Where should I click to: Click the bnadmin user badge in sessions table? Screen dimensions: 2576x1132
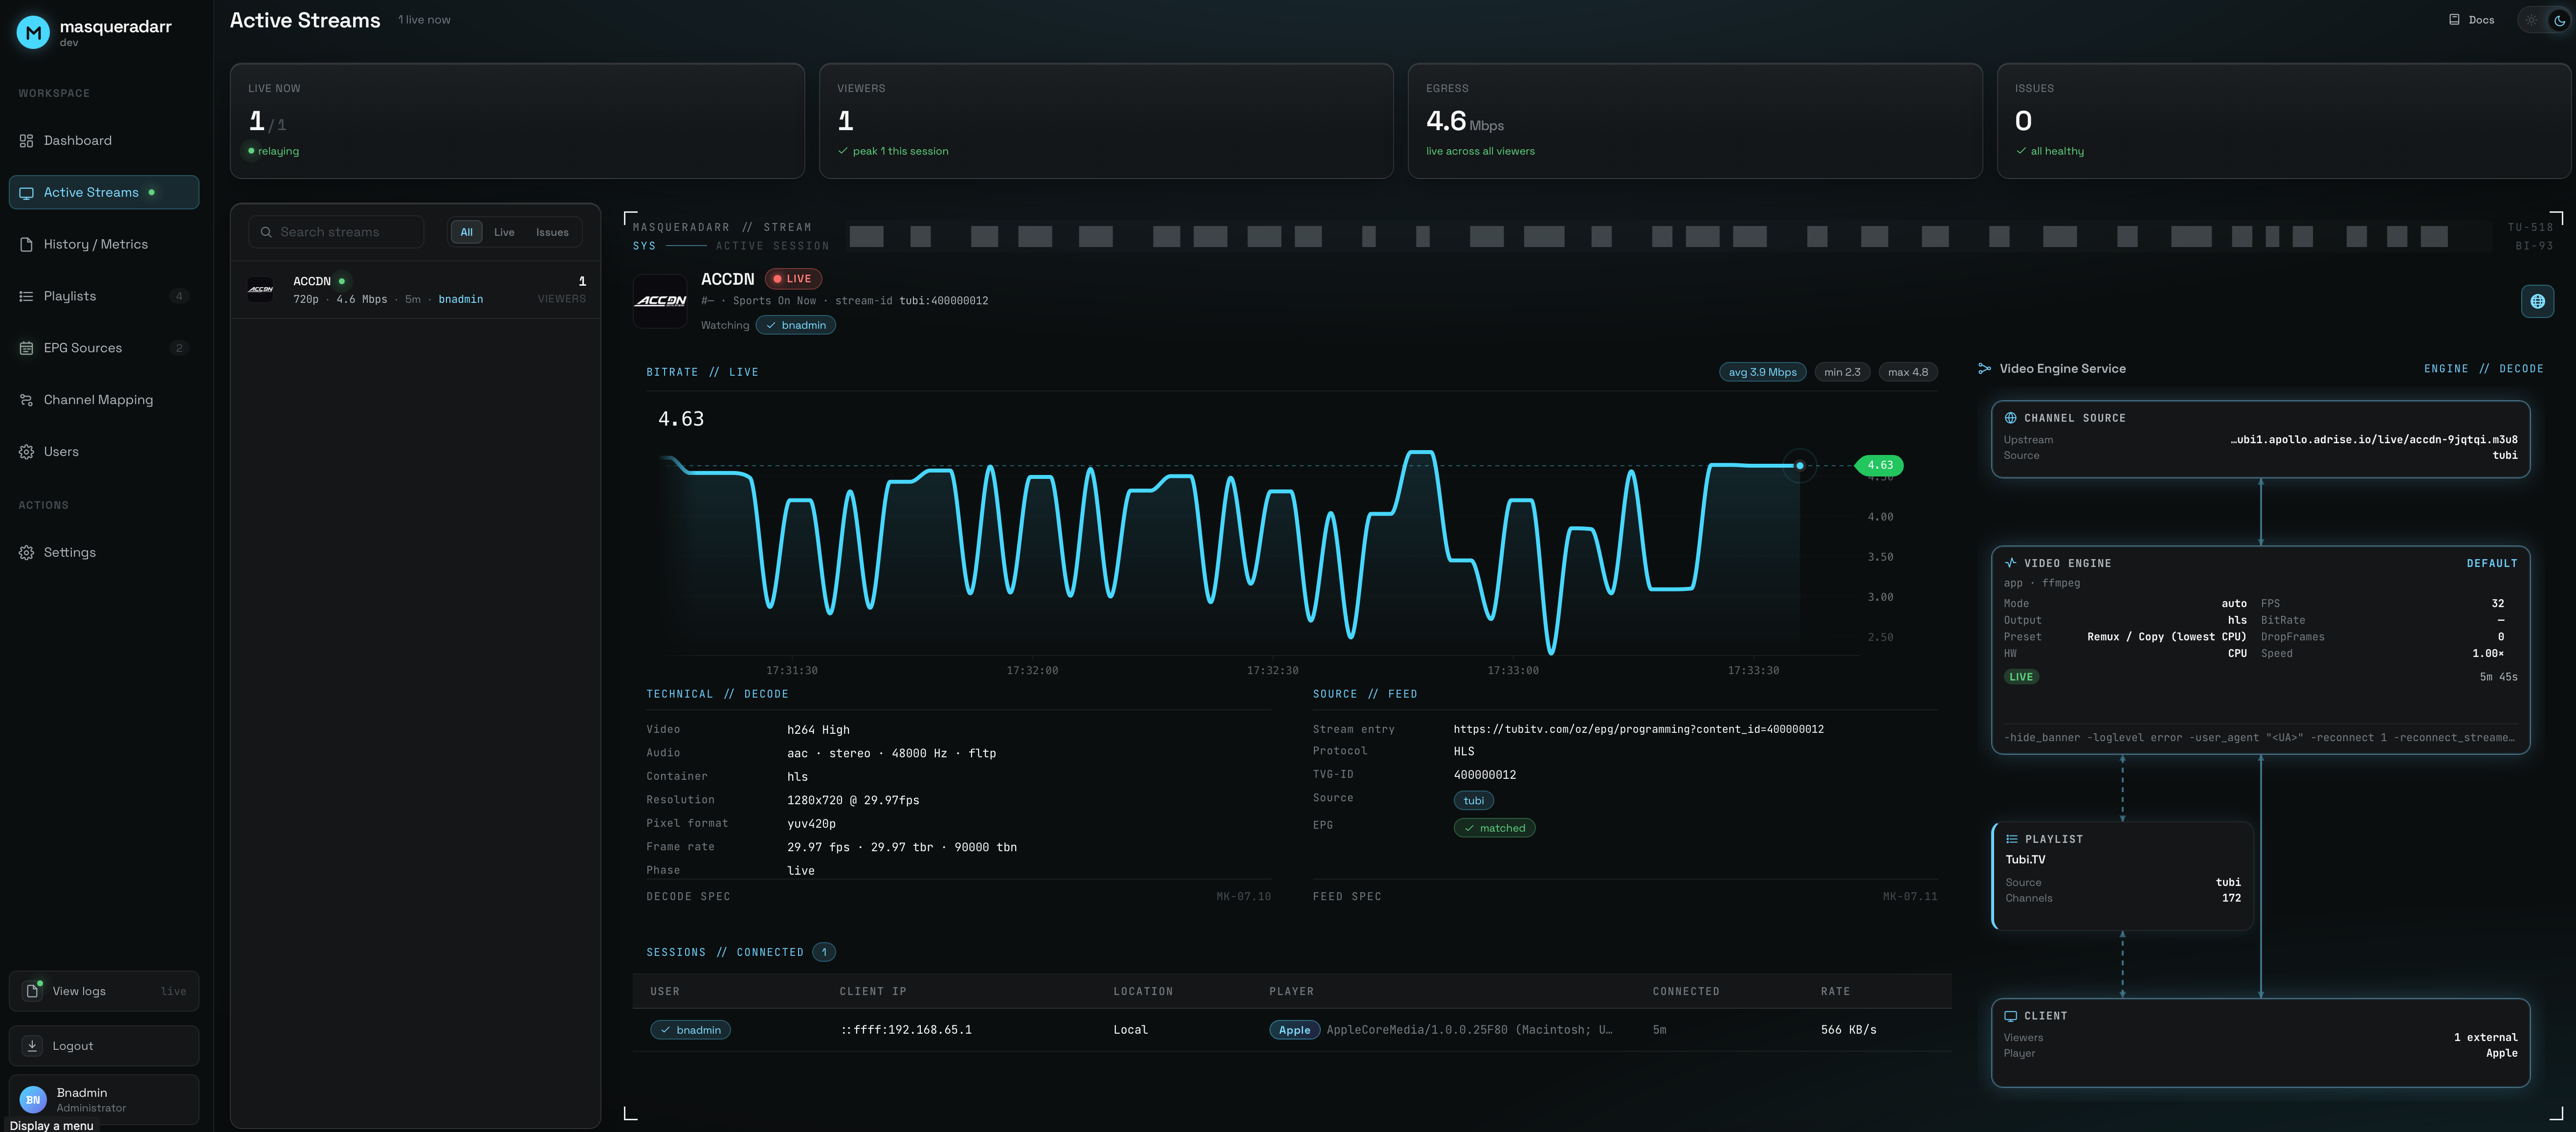tap(691, 1030)
